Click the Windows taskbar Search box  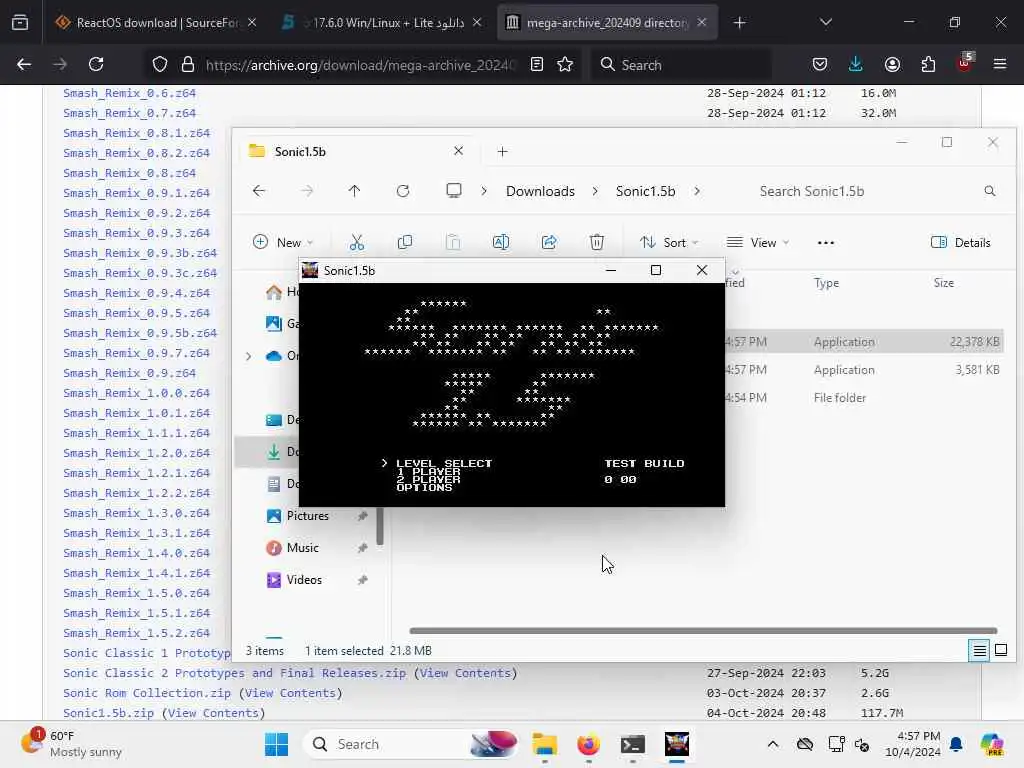coord(411,744)
